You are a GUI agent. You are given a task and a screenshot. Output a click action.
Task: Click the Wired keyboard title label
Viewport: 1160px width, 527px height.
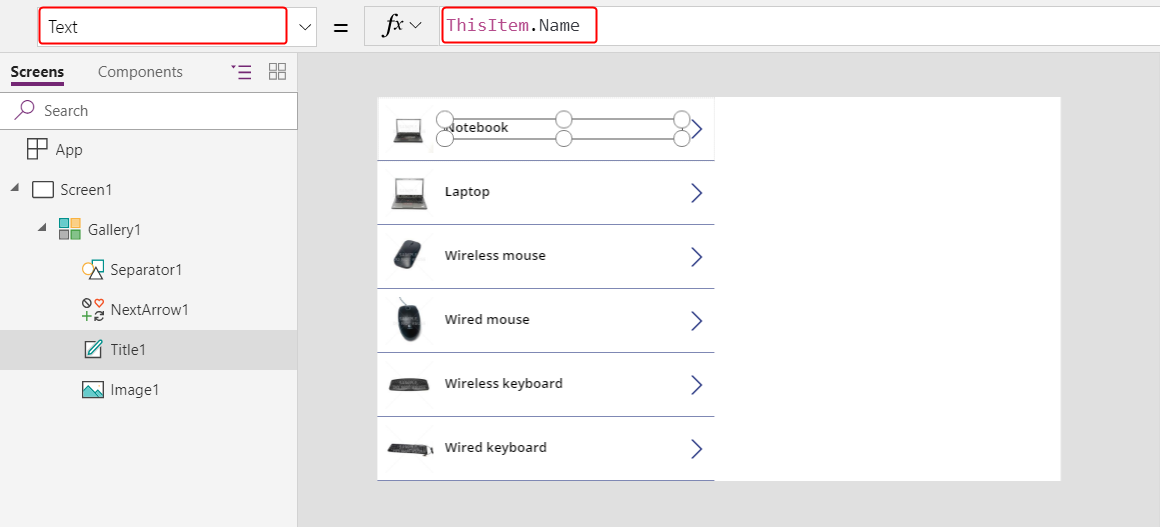(x=496, y=448)
